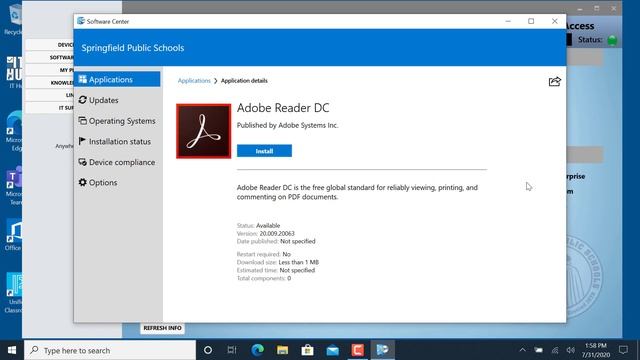Click the battery icon in system tray

point(539,350)
